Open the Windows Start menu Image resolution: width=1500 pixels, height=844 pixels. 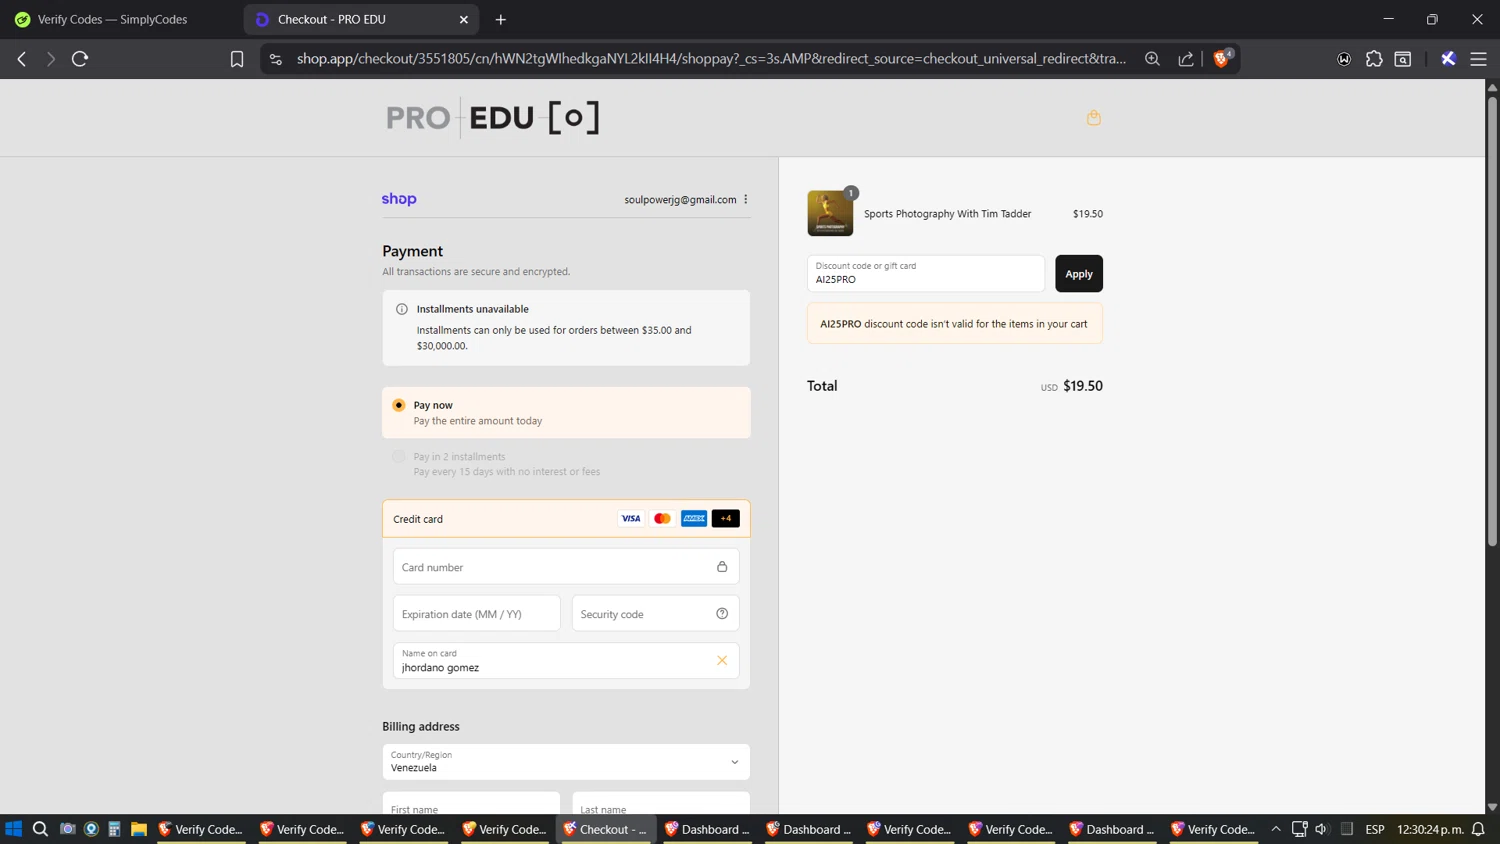pos(14,829)
